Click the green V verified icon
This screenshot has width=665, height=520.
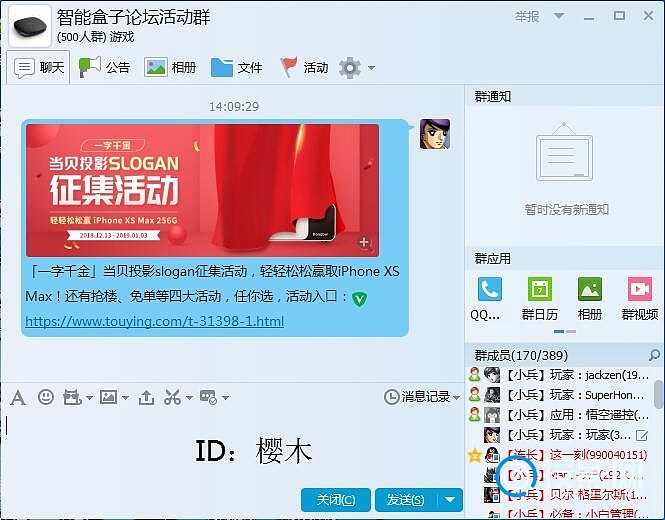360,299
